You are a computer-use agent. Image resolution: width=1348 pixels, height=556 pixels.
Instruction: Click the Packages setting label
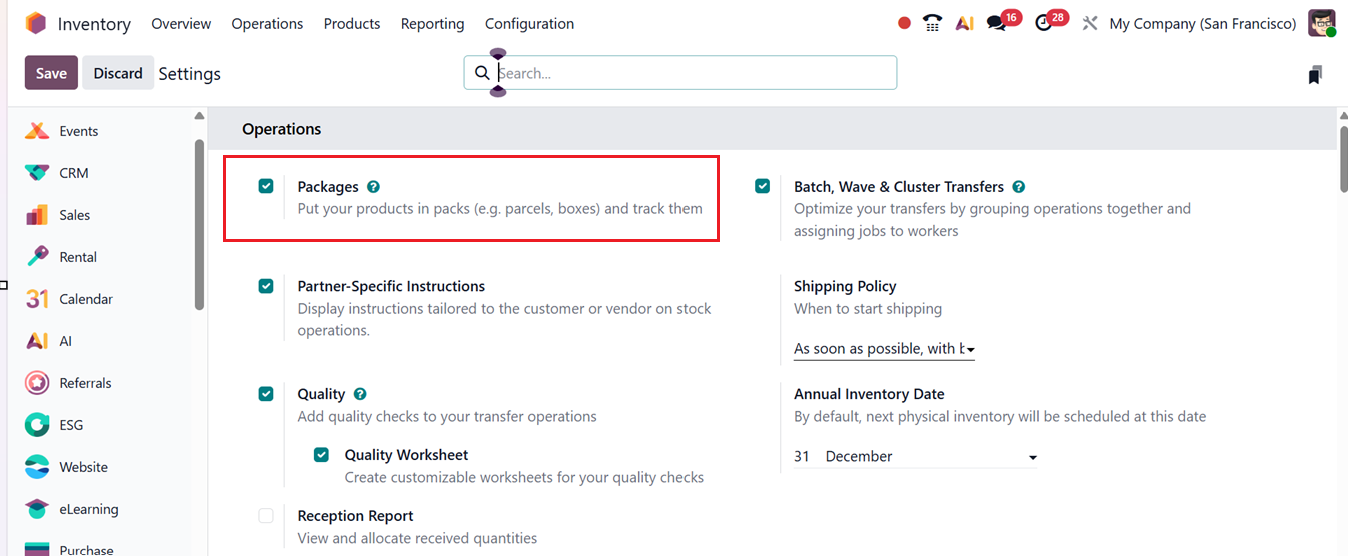(328, 187)
